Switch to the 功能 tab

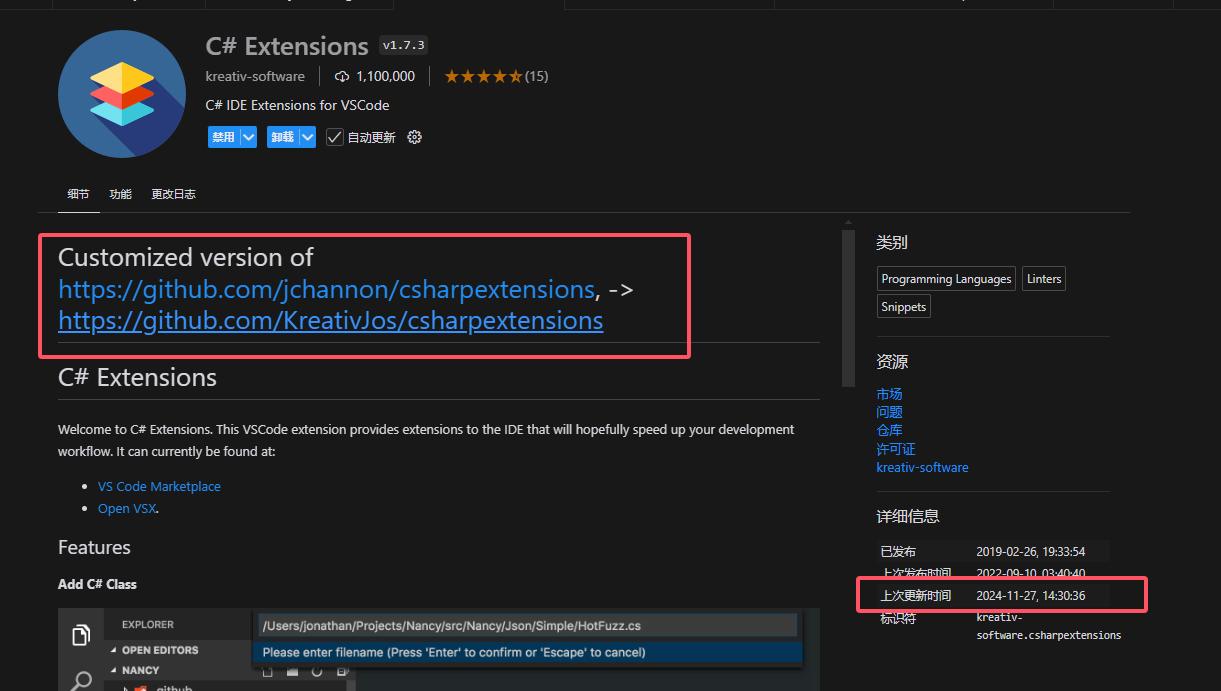[120, 194]
